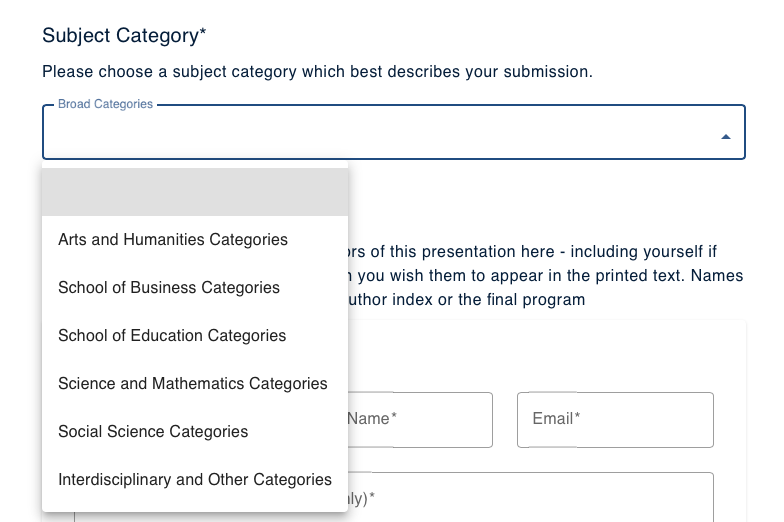
Task: Select Social Science Categories option
Action: [153, 432]
